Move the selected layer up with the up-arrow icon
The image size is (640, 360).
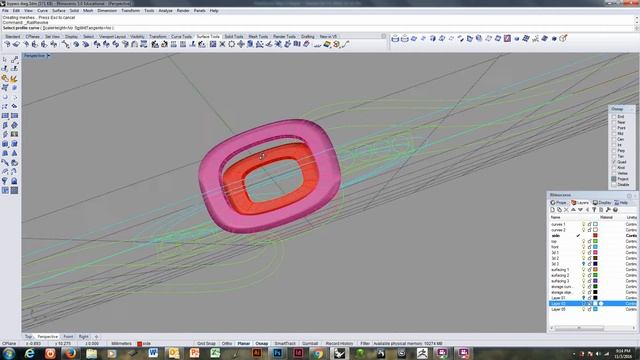click(573, 210)
